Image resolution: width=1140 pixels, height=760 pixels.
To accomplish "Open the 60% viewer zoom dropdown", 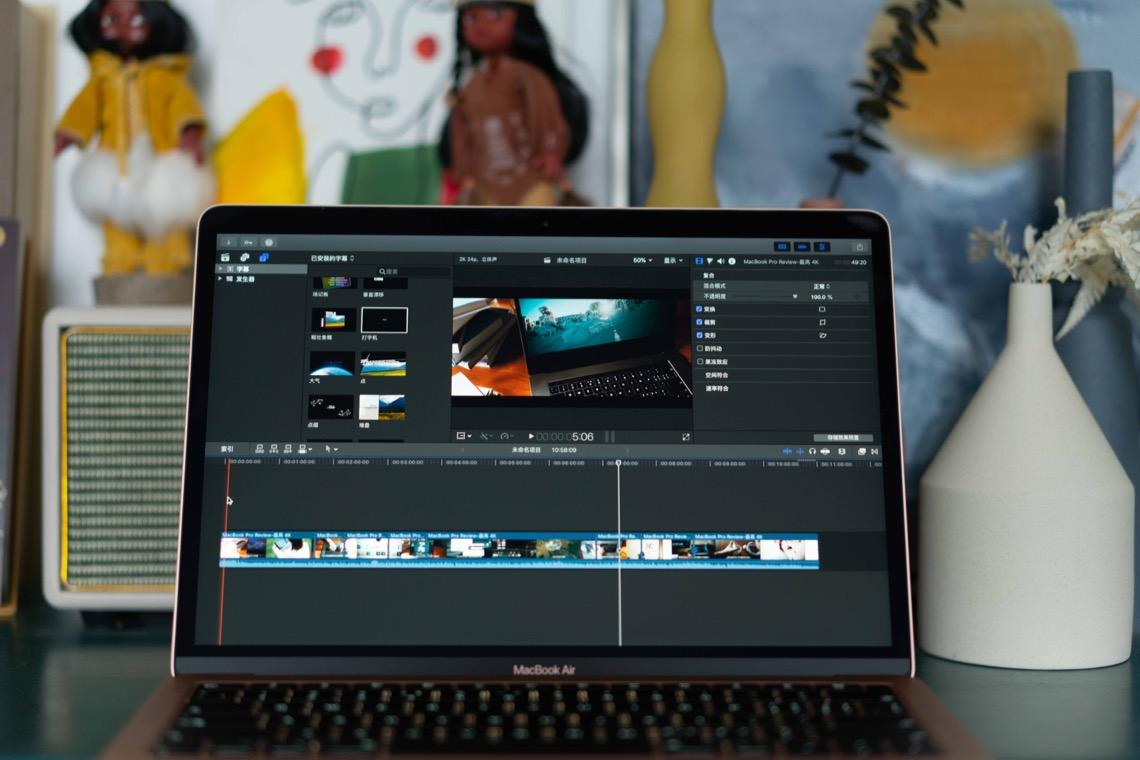I will [x=642, y=260].
